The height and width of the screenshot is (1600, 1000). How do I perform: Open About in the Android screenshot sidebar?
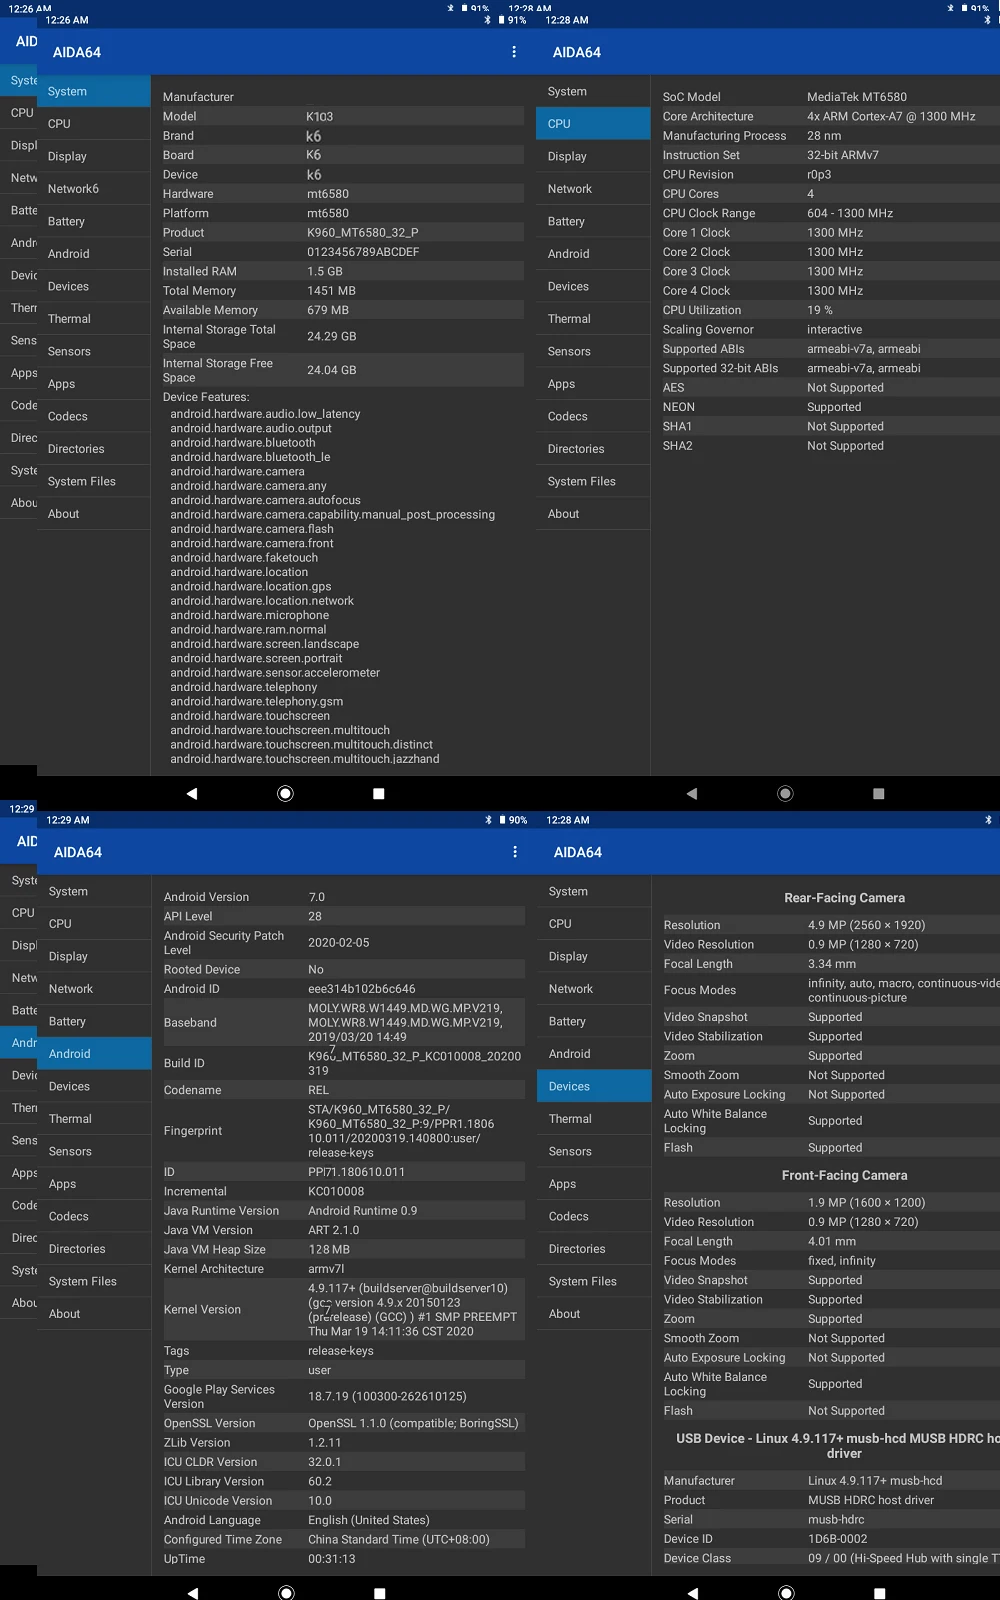coord(95,1314)
